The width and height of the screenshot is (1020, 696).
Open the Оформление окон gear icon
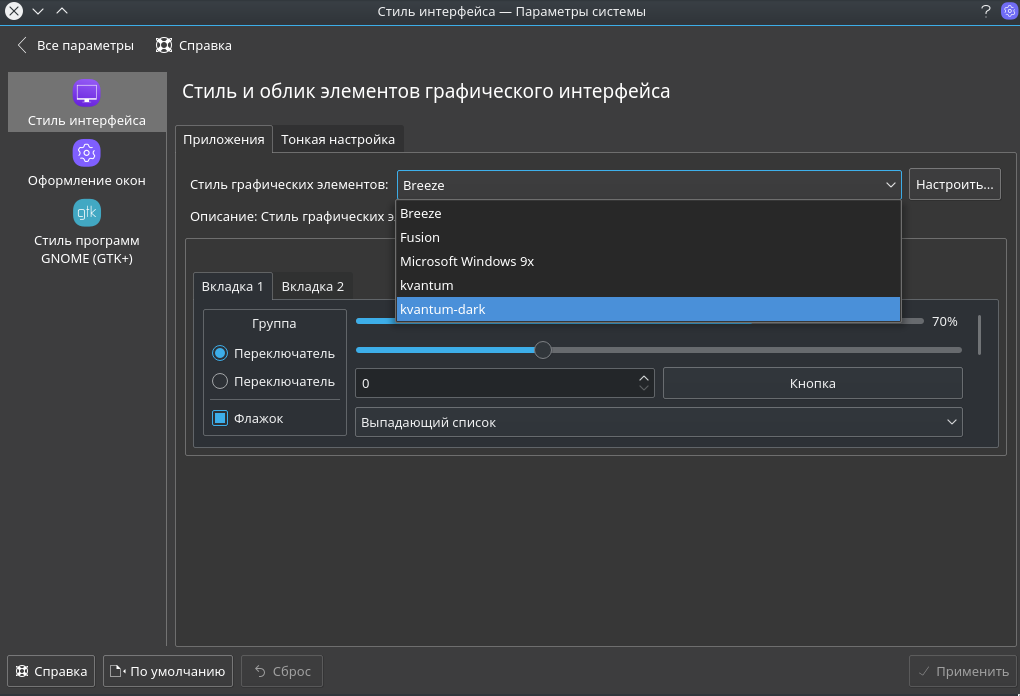(x=87, y=153)
